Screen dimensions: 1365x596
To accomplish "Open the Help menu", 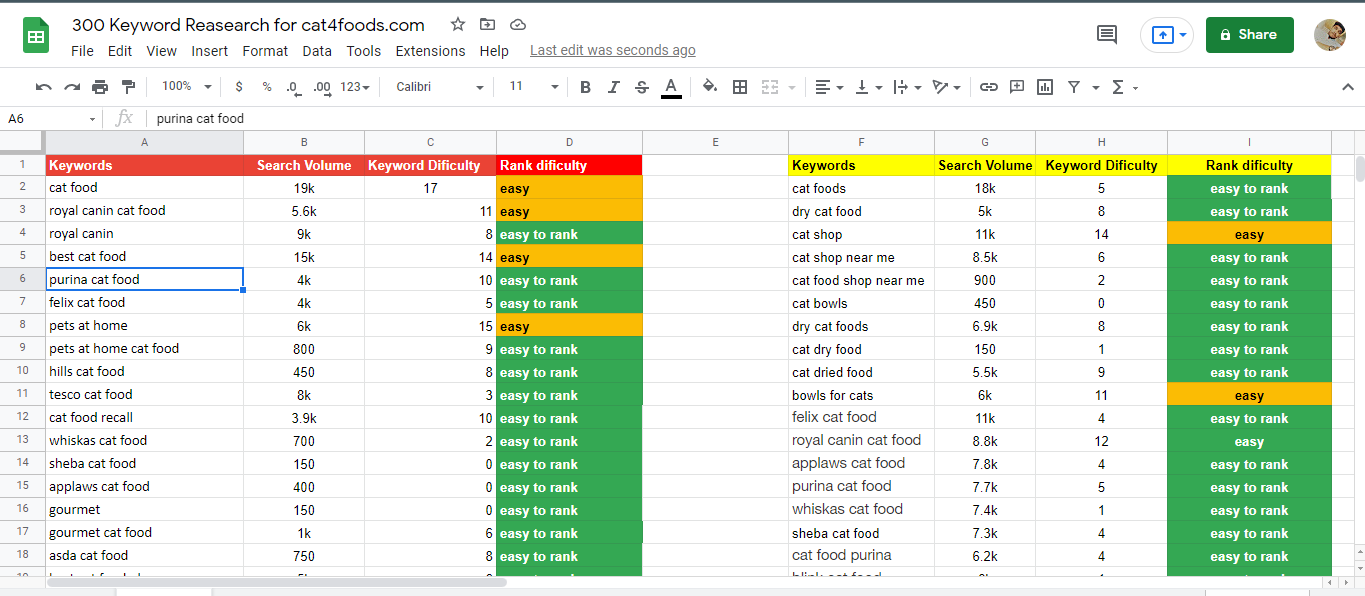I will click(494, 51).
